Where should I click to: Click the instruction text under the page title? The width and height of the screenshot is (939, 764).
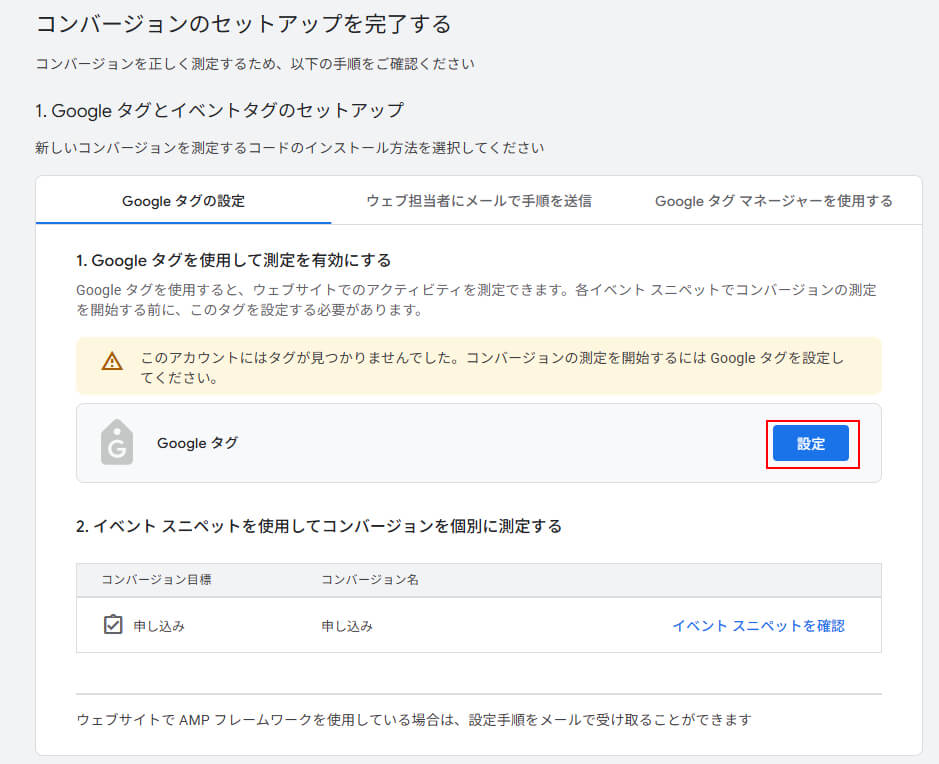point(254,64)
